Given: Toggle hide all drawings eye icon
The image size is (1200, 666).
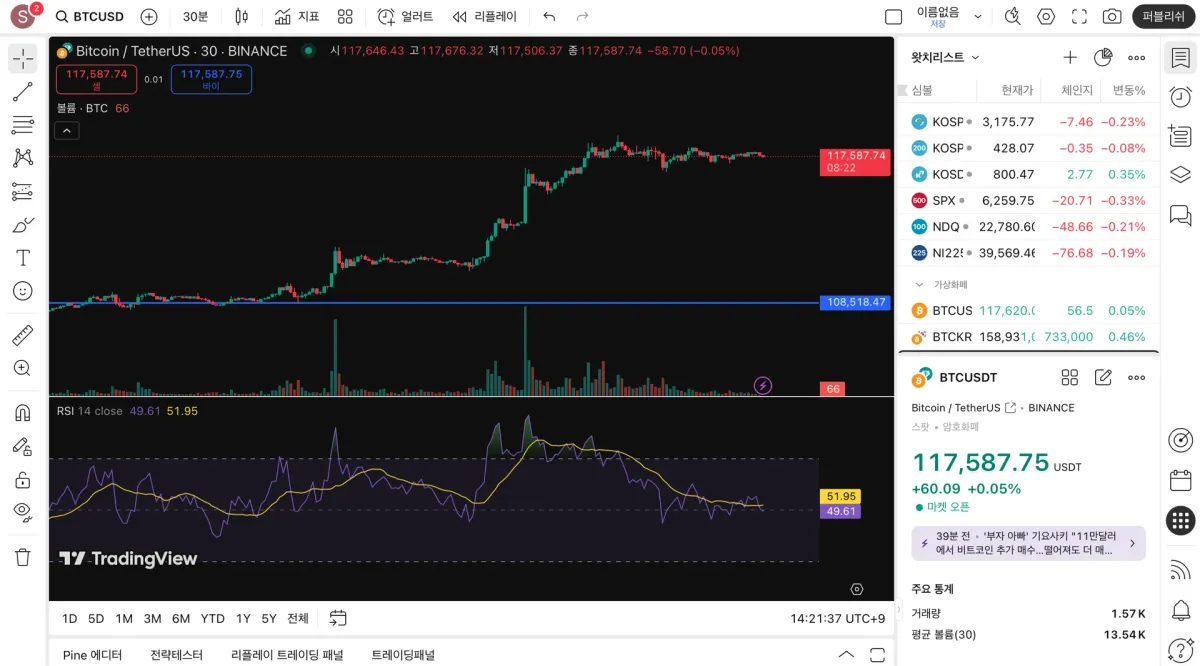Looking at the screenshot, I should point(22,512).
